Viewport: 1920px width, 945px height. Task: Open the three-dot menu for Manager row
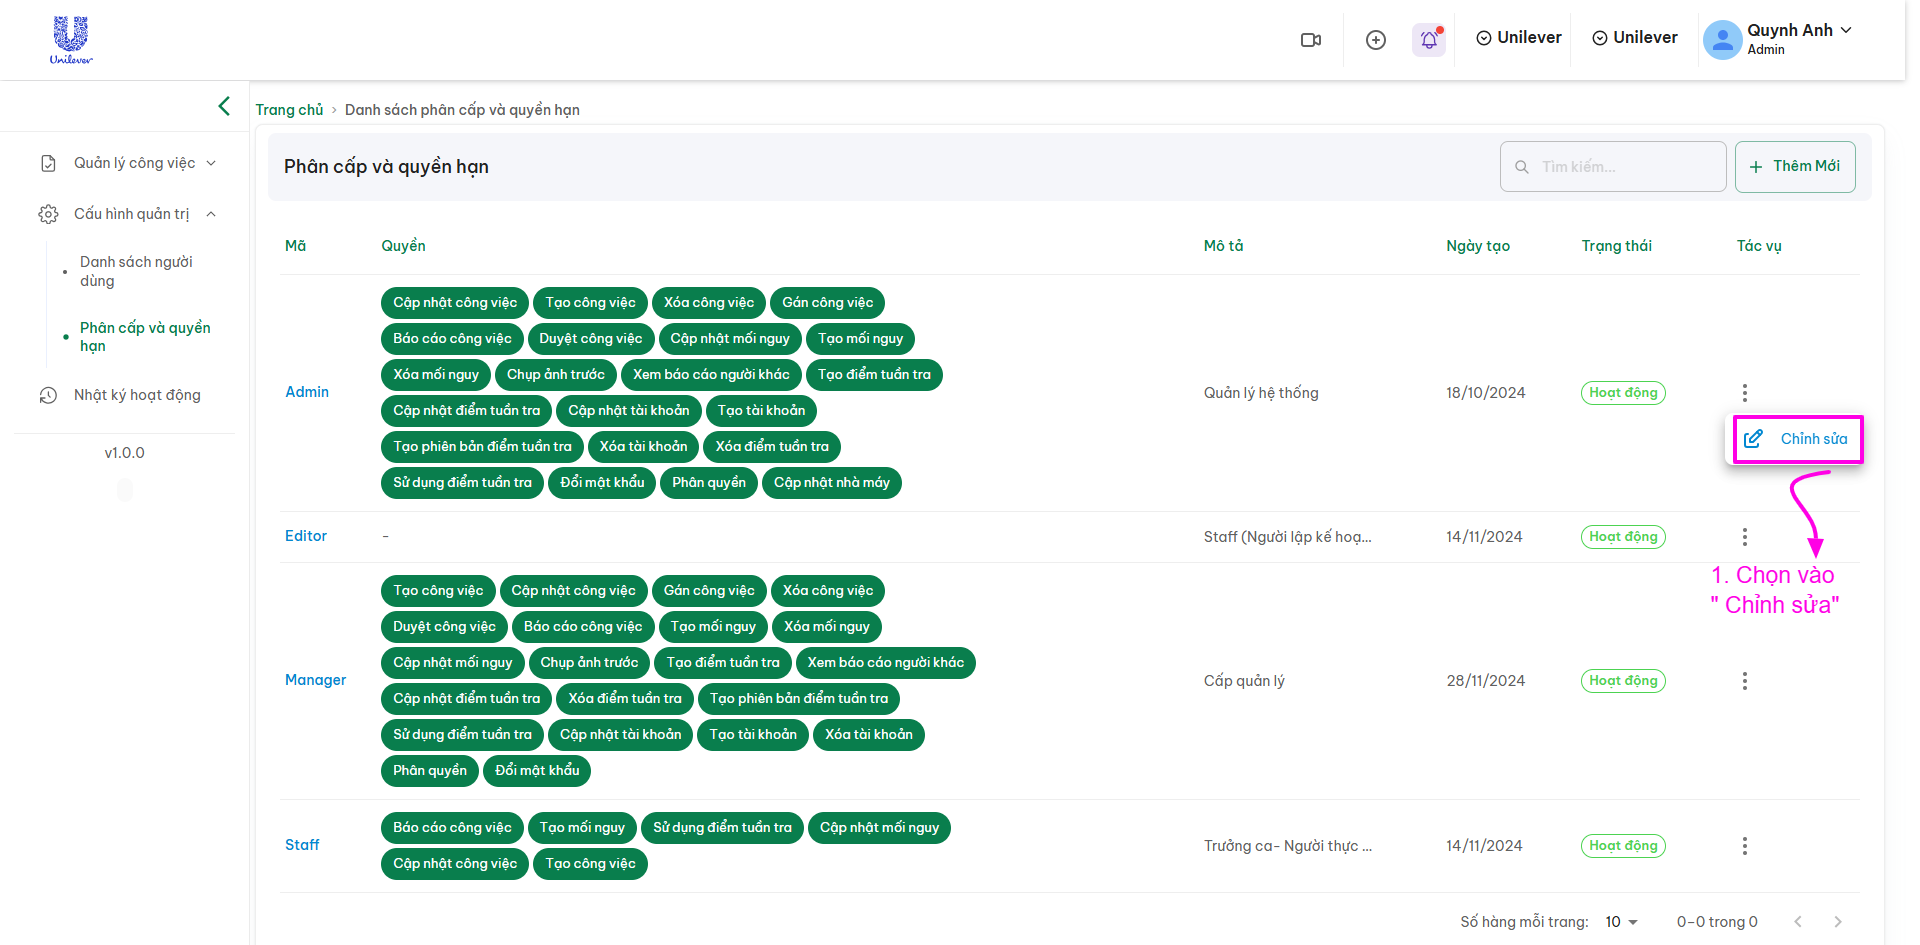pos(1744,681)
